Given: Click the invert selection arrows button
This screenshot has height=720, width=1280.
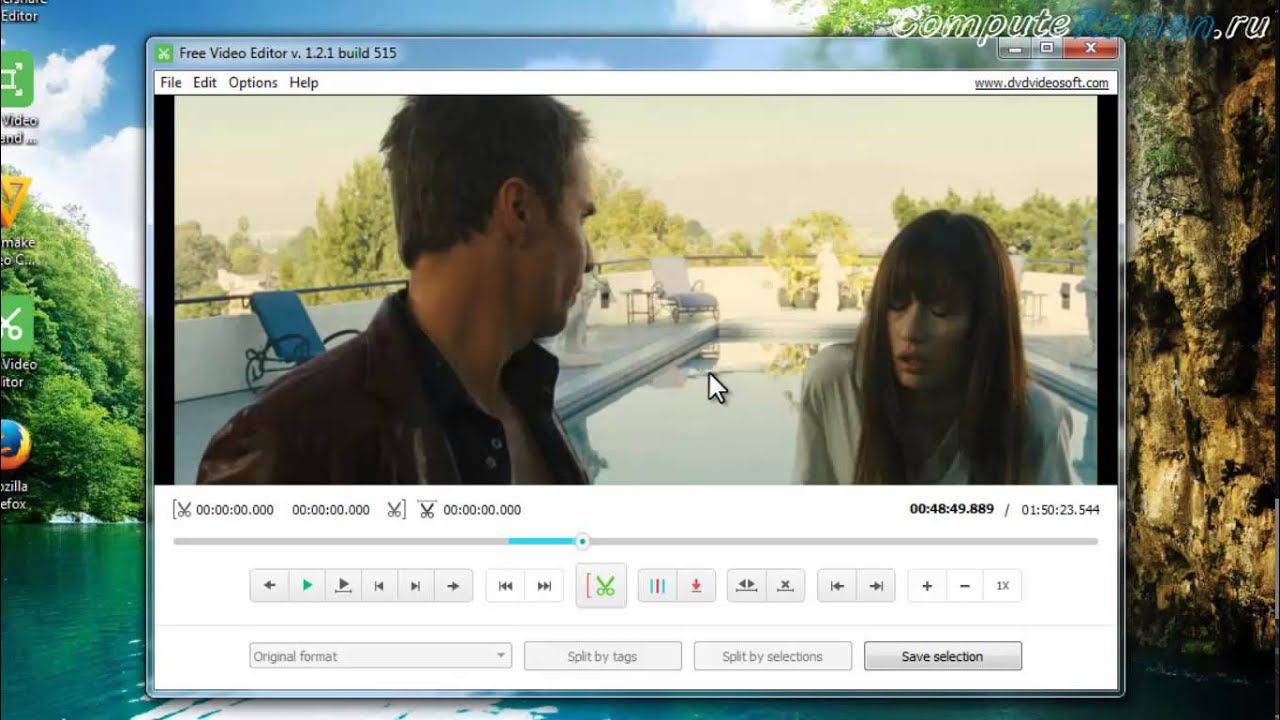Looking at the screenshot, I should click(x=746, y=586).
